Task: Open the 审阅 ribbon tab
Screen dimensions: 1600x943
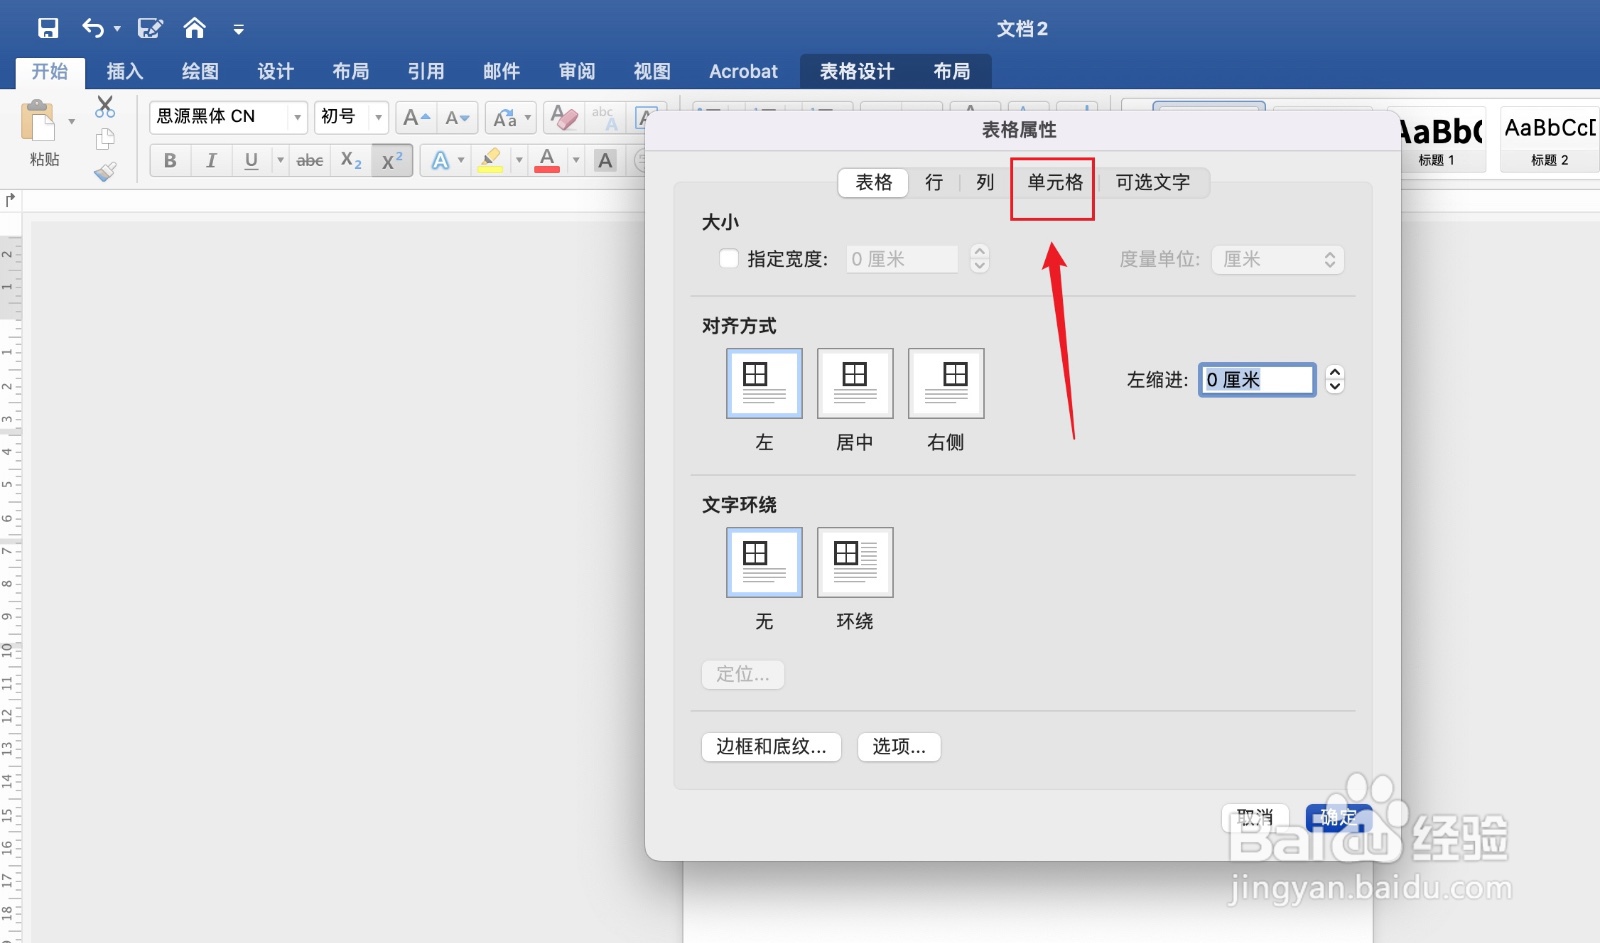Action: (577, 71)
